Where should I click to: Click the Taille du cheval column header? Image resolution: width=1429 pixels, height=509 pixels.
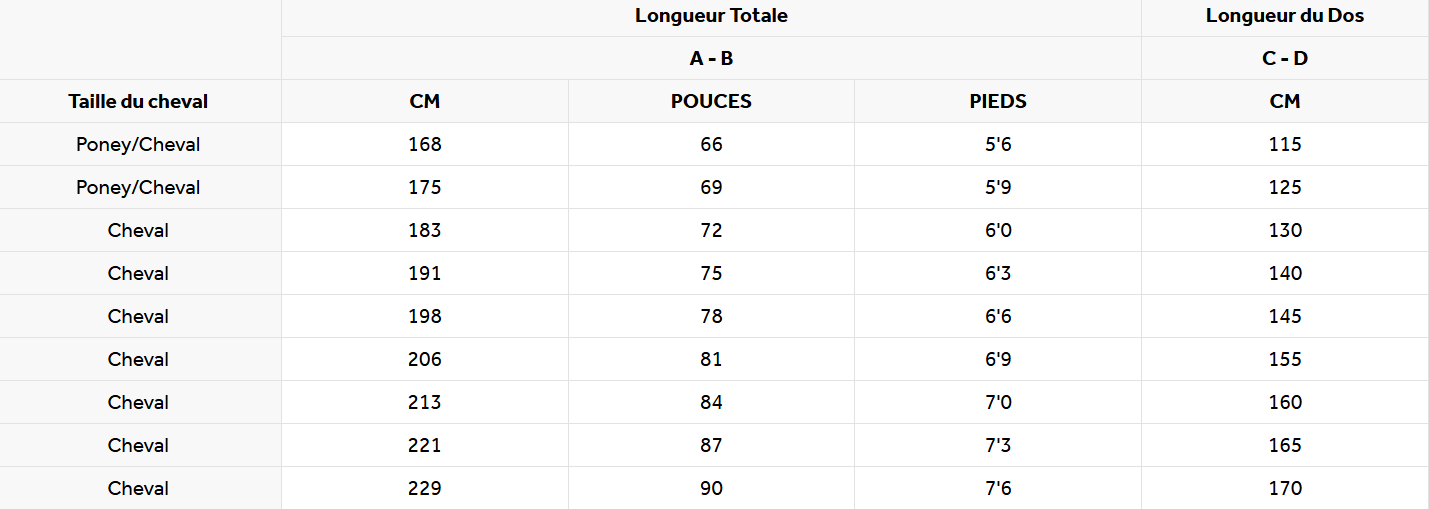[139, 101]
